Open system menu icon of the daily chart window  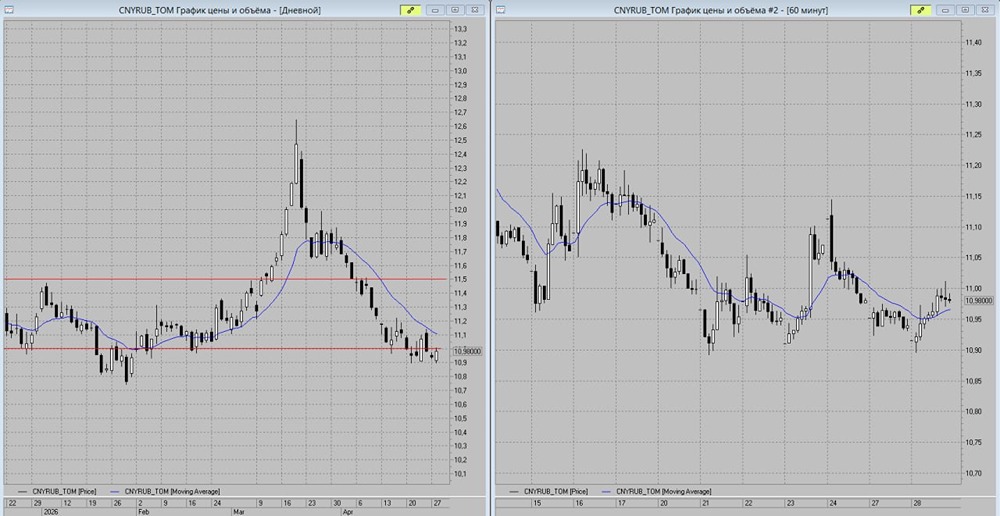tap(8, 10)
